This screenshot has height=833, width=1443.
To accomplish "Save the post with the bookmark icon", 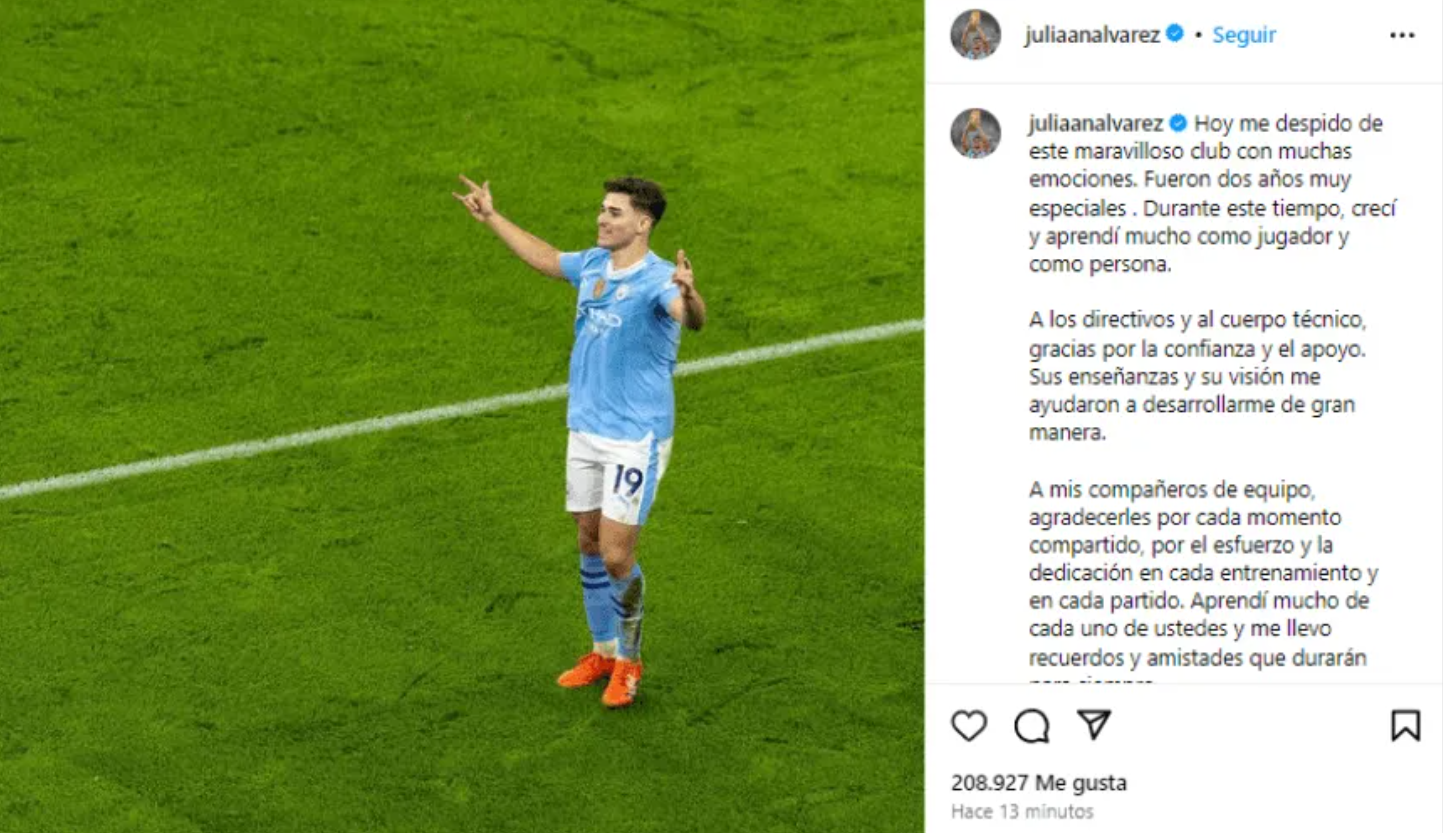I will click(x=1405, y=726).
